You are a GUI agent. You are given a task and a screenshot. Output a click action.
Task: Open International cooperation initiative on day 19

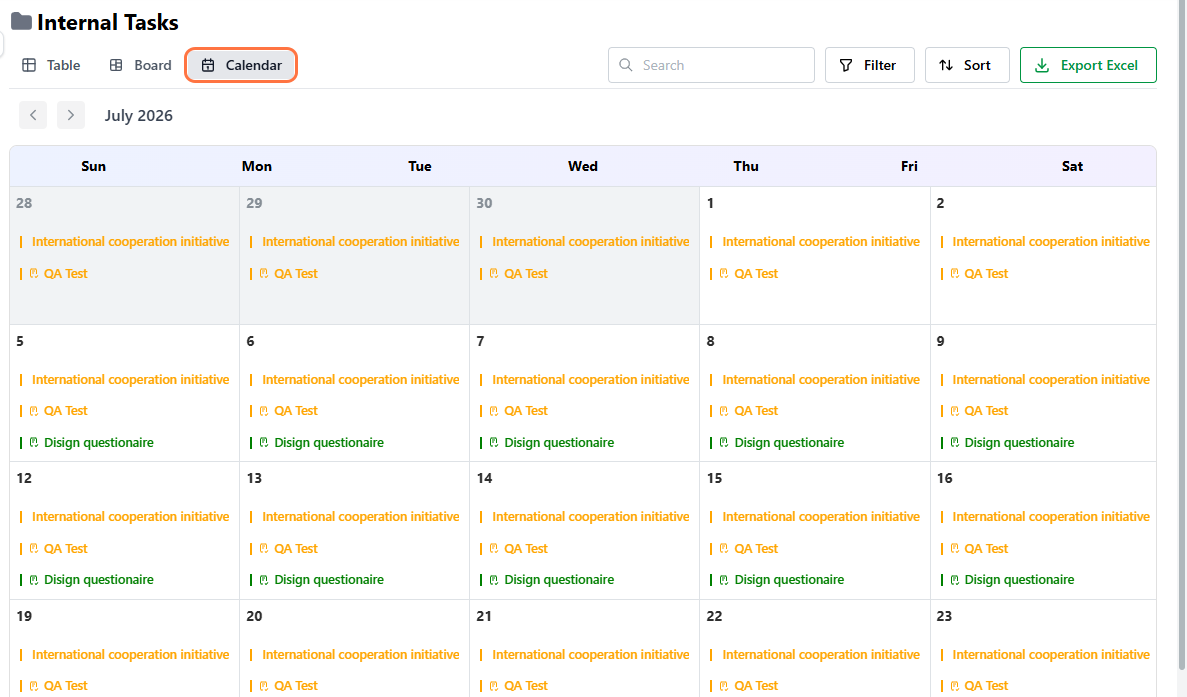[x=130, y=655]
